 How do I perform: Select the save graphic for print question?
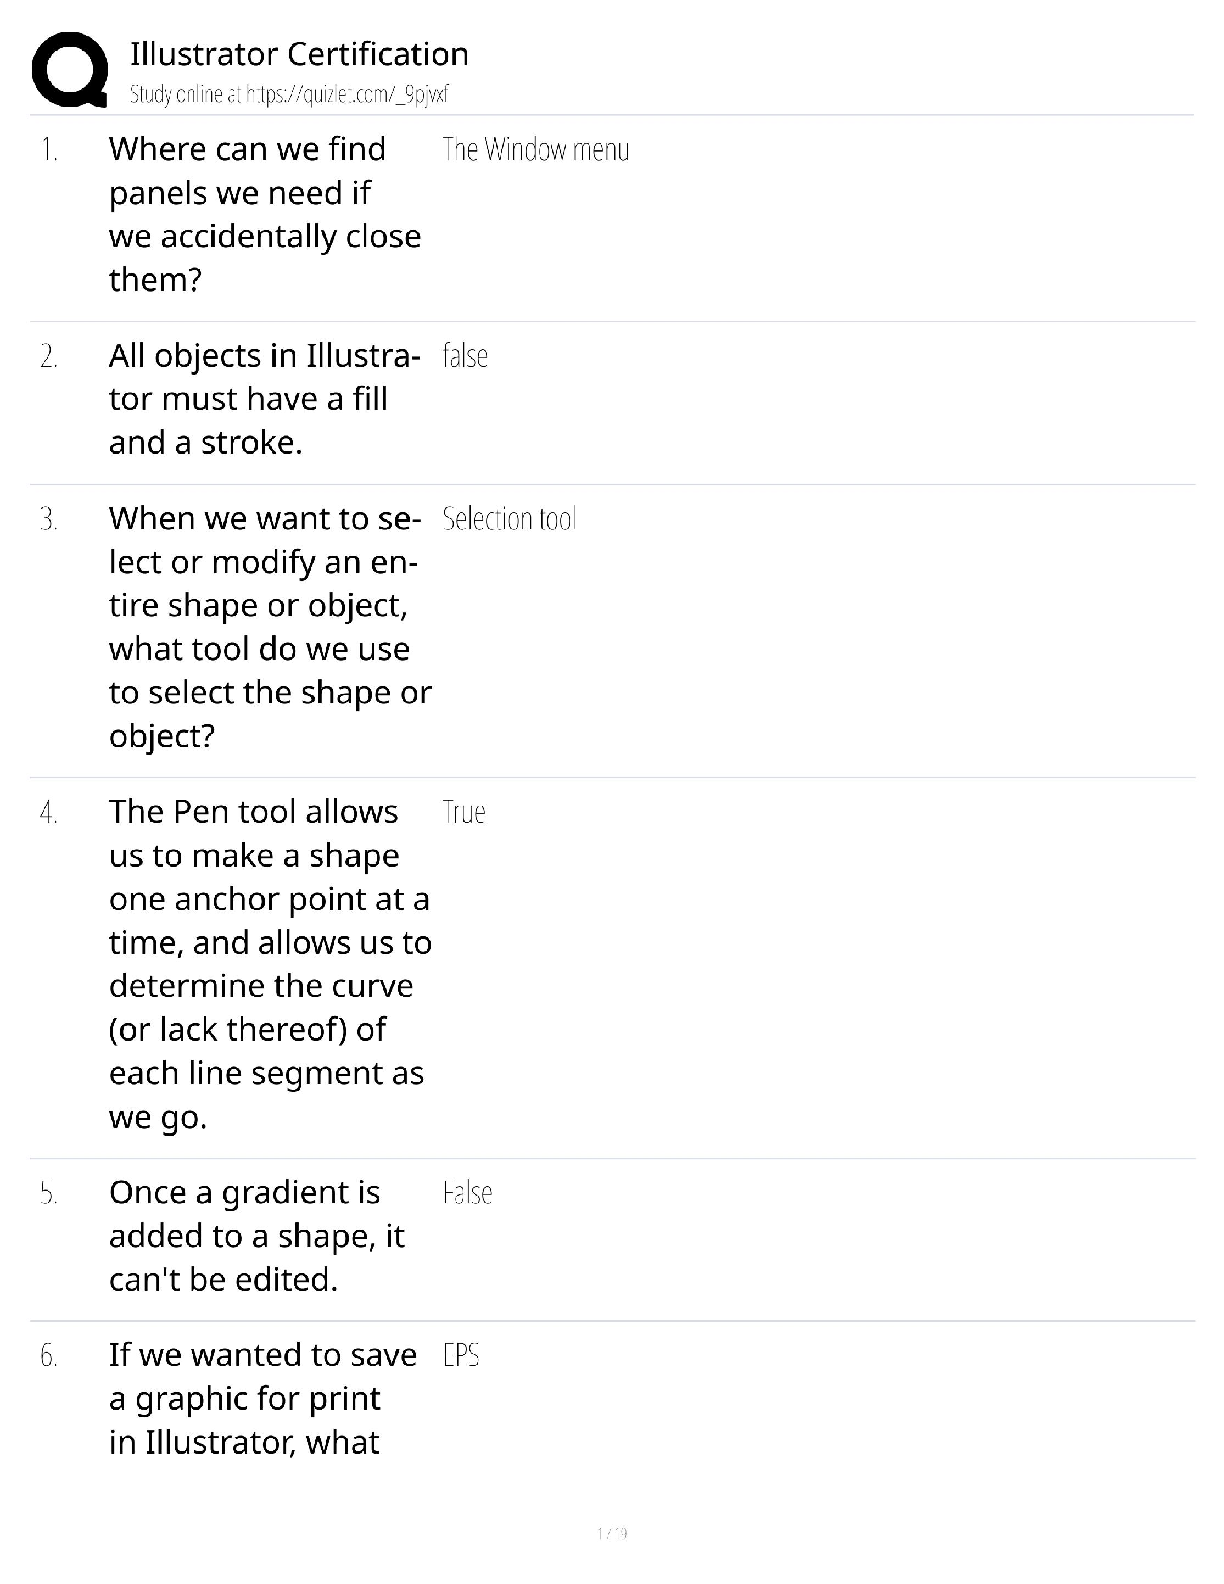[x=263, y=1398]
